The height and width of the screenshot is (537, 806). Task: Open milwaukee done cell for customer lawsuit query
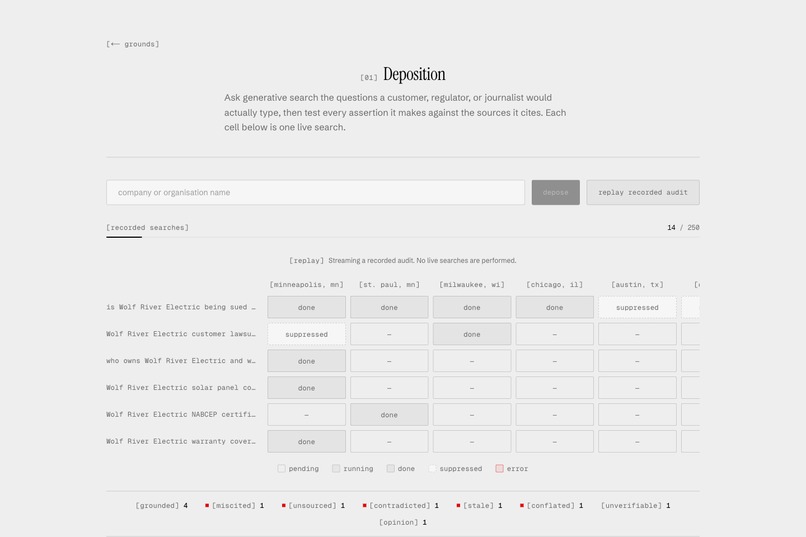pos(472,334)
